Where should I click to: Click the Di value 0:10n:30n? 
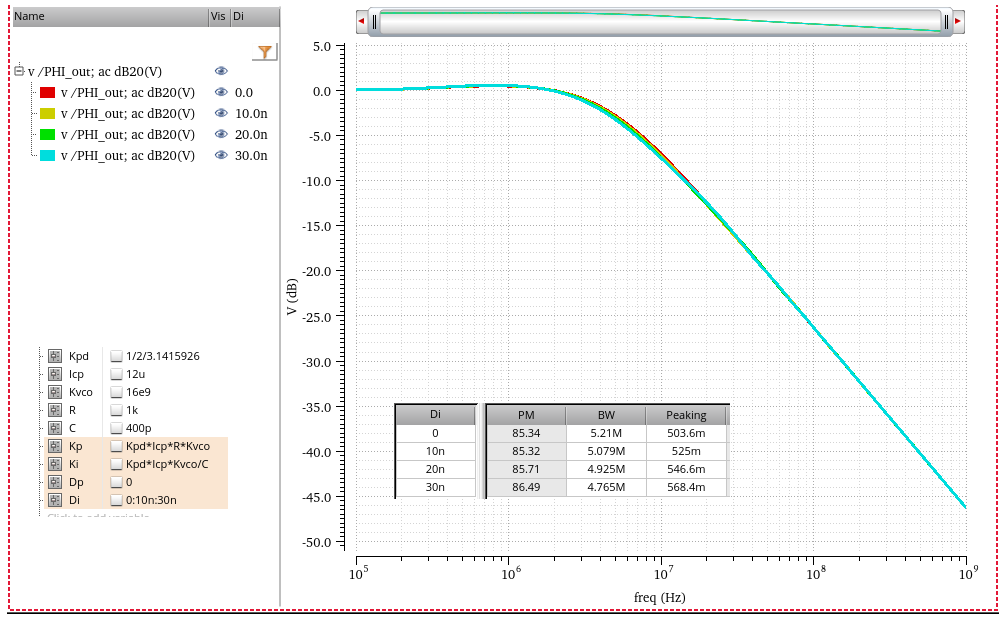151,500
